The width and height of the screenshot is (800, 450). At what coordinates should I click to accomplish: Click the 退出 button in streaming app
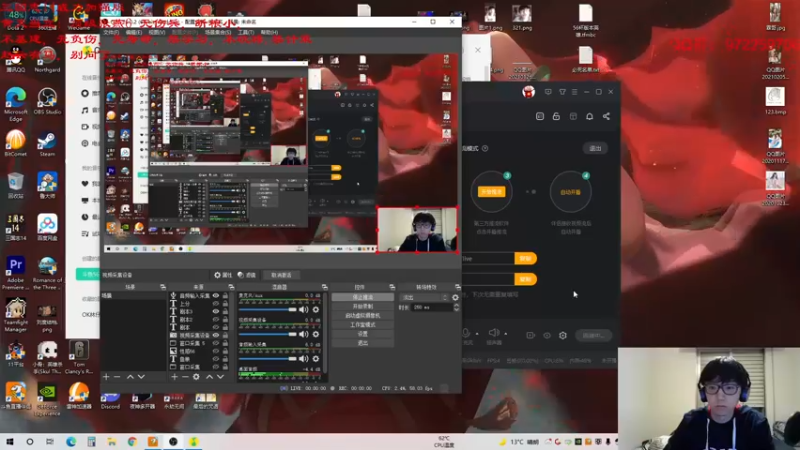coord(595,148)
